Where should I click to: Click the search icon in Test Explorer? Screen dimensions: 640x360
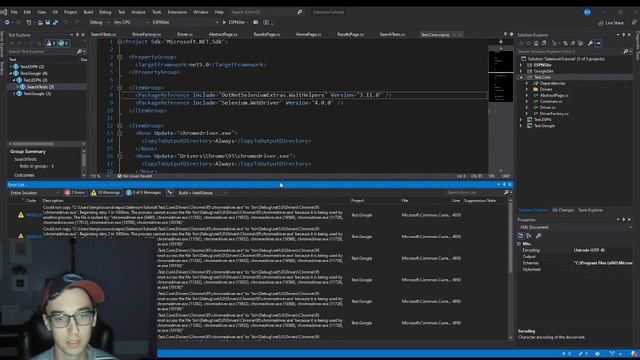point(79,52)
